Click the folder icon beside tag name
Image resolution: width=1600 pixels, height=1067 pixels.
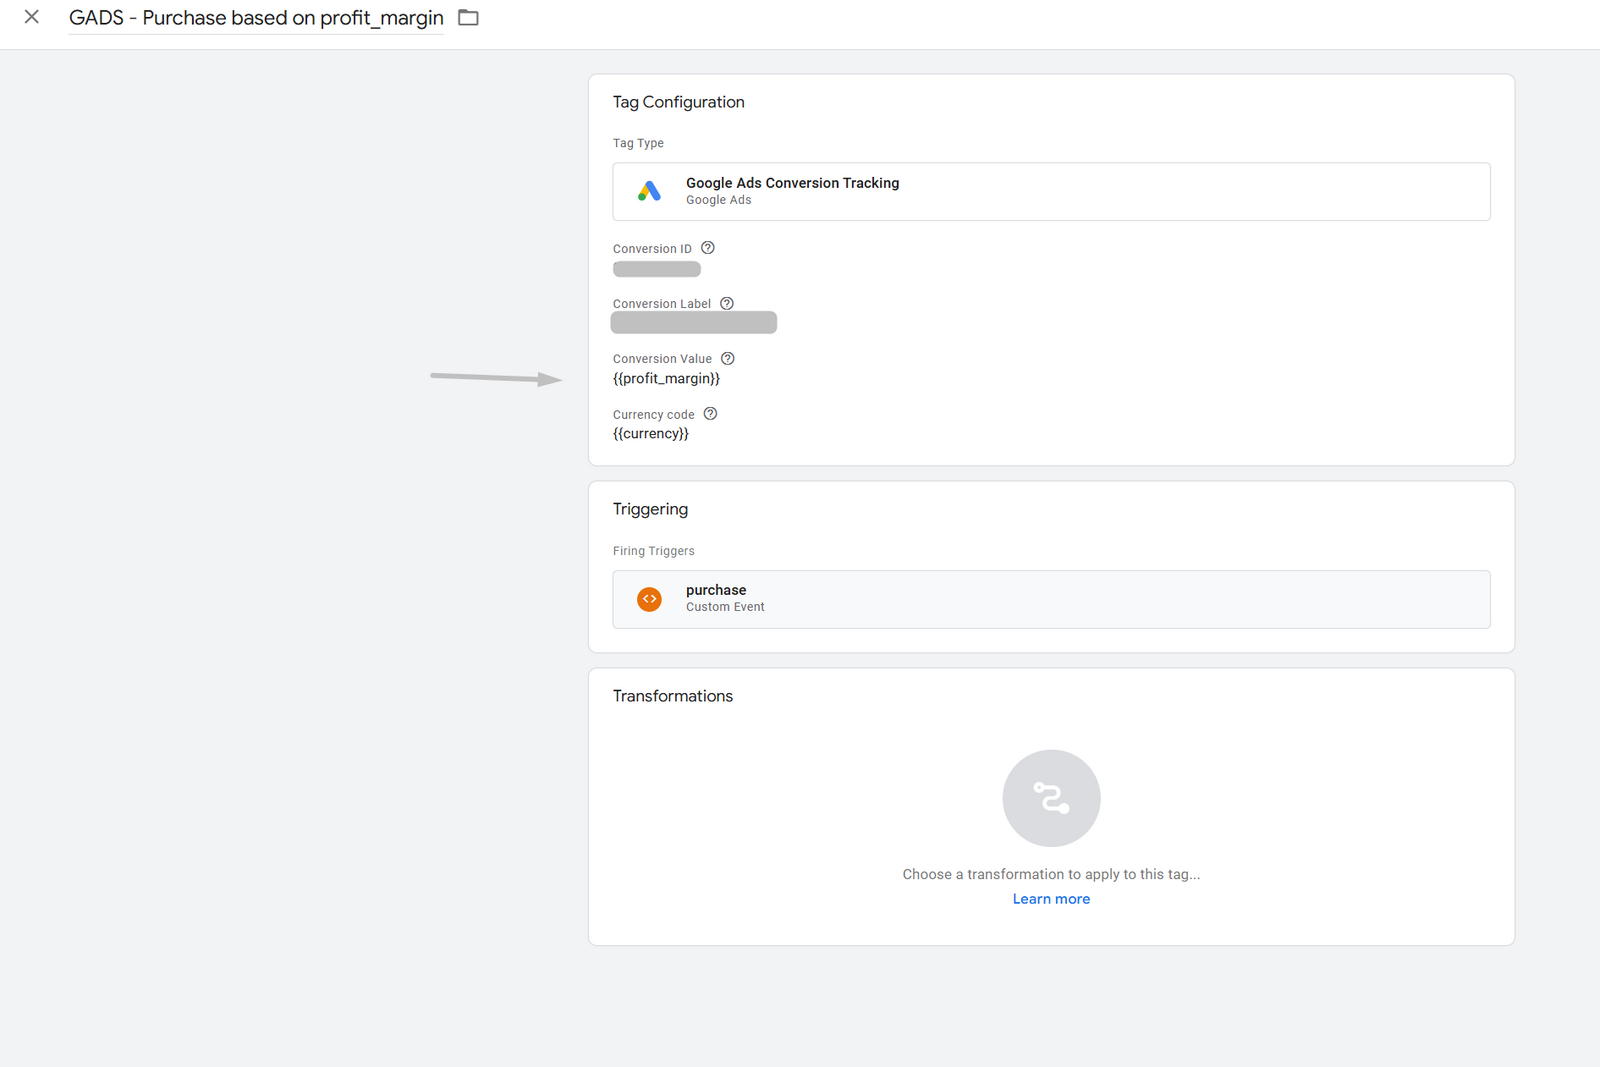468,18
